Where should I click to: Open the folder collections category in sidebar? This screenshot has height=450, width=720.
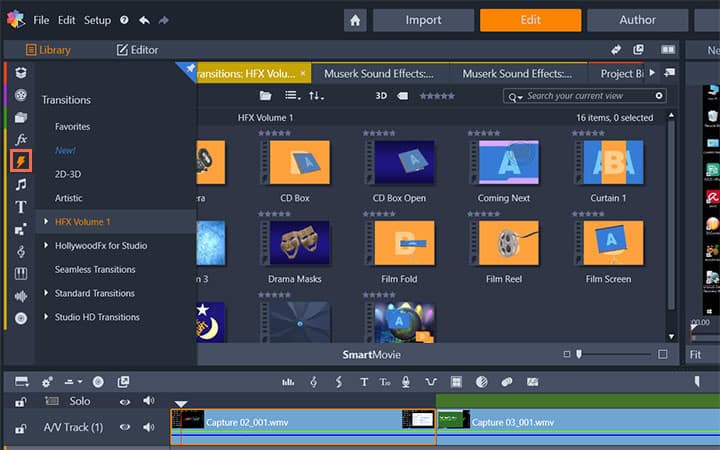pos(21,118)
